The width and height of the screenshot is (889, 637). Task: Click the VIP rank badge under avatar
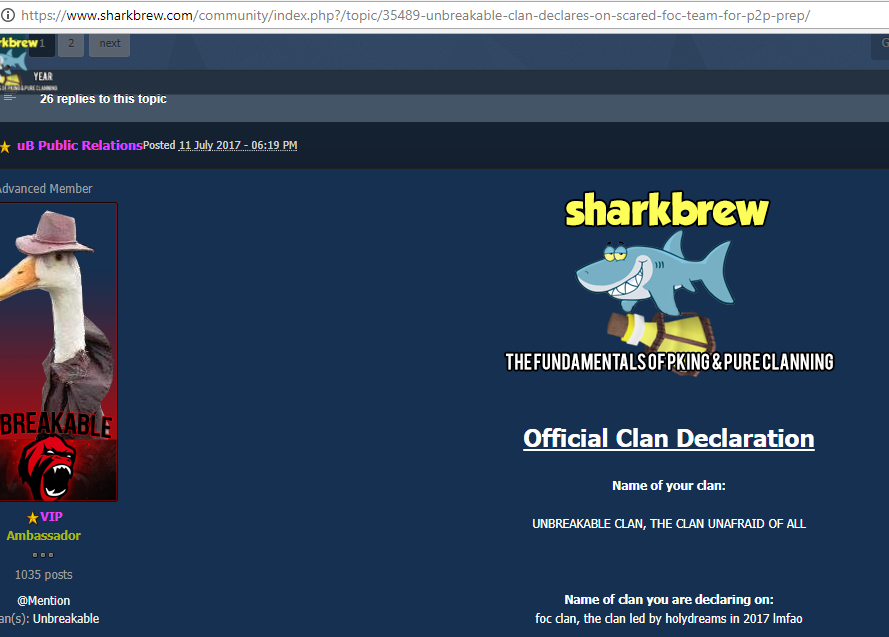45,517
